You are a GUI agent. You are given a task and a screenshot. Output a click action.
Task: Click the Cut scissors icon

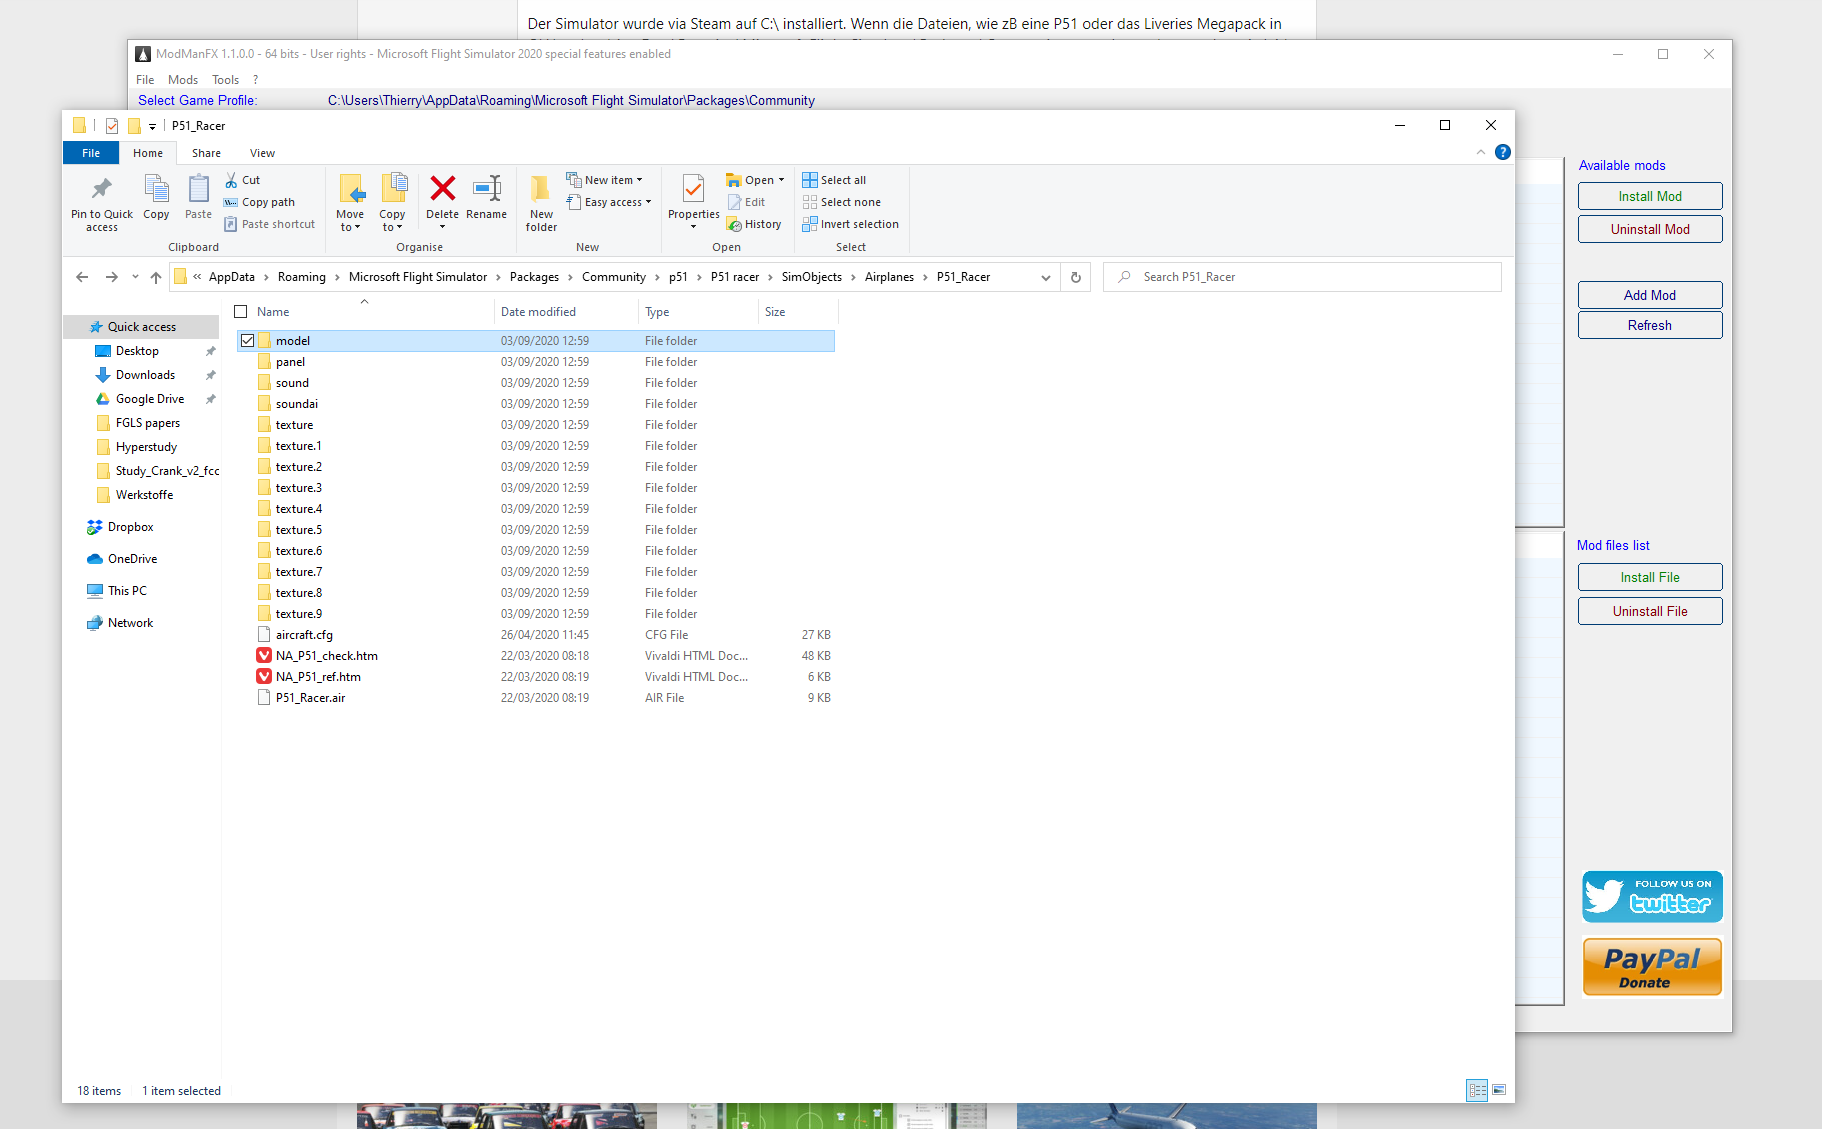pos(231,180)
